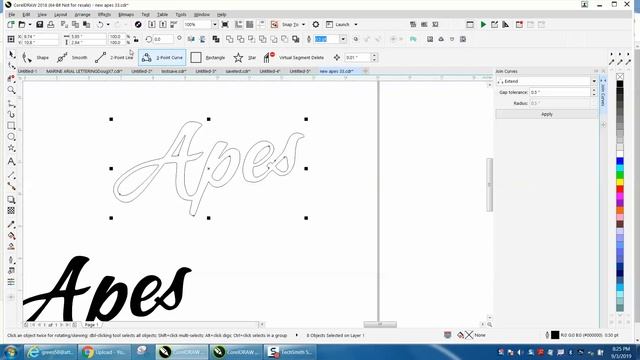Switch to the Untitled-4 document tab

click(269, 71)
